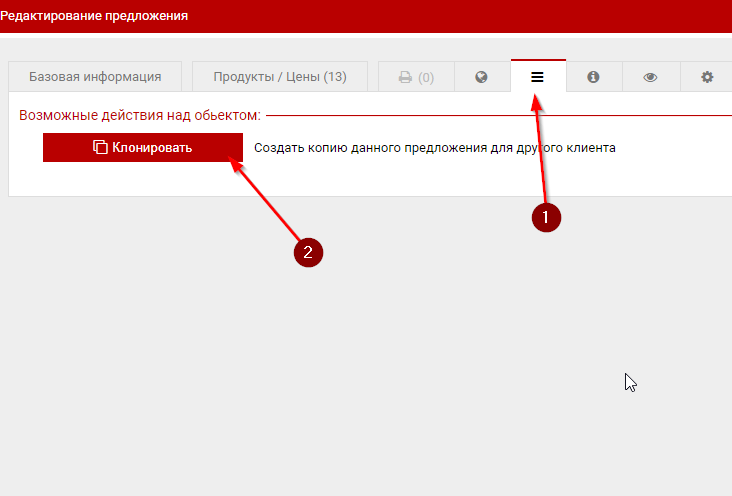Click the eye icon tab
732x496 pixels.
tap(650, 77)
